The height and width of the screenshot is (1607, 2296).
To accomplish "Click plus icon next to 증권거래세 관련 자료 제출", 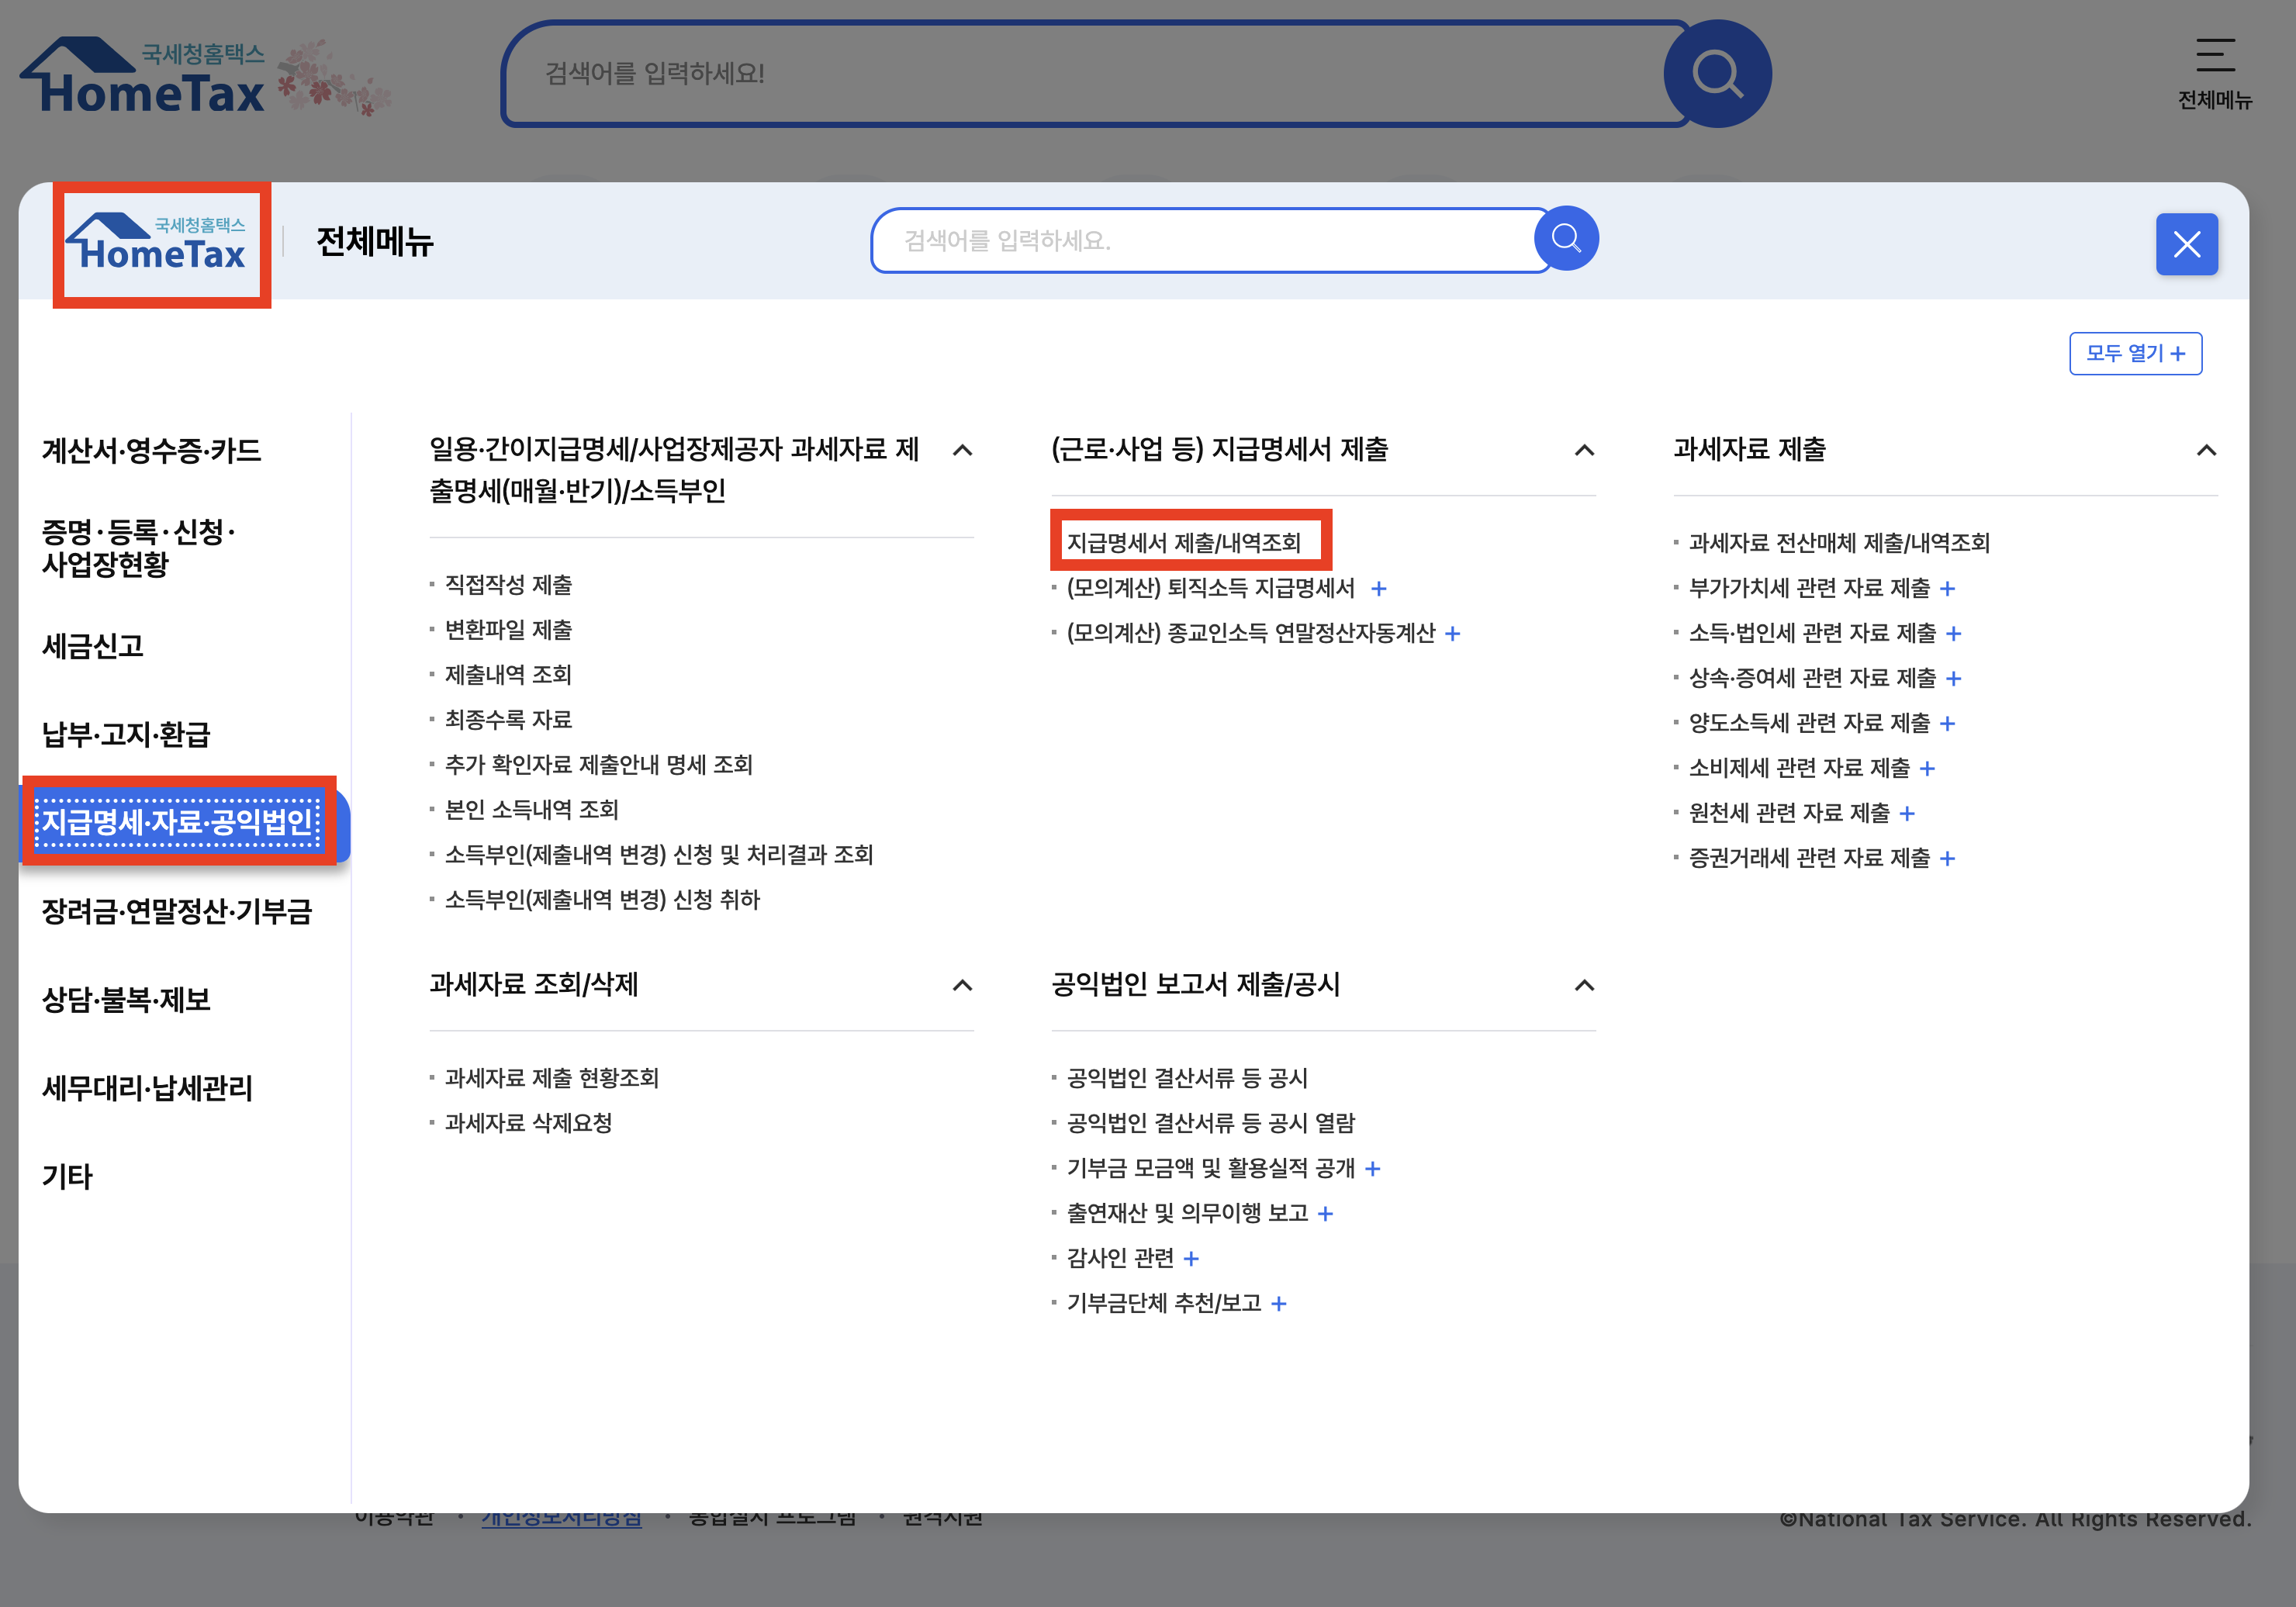I will [x=1947, y=859].
